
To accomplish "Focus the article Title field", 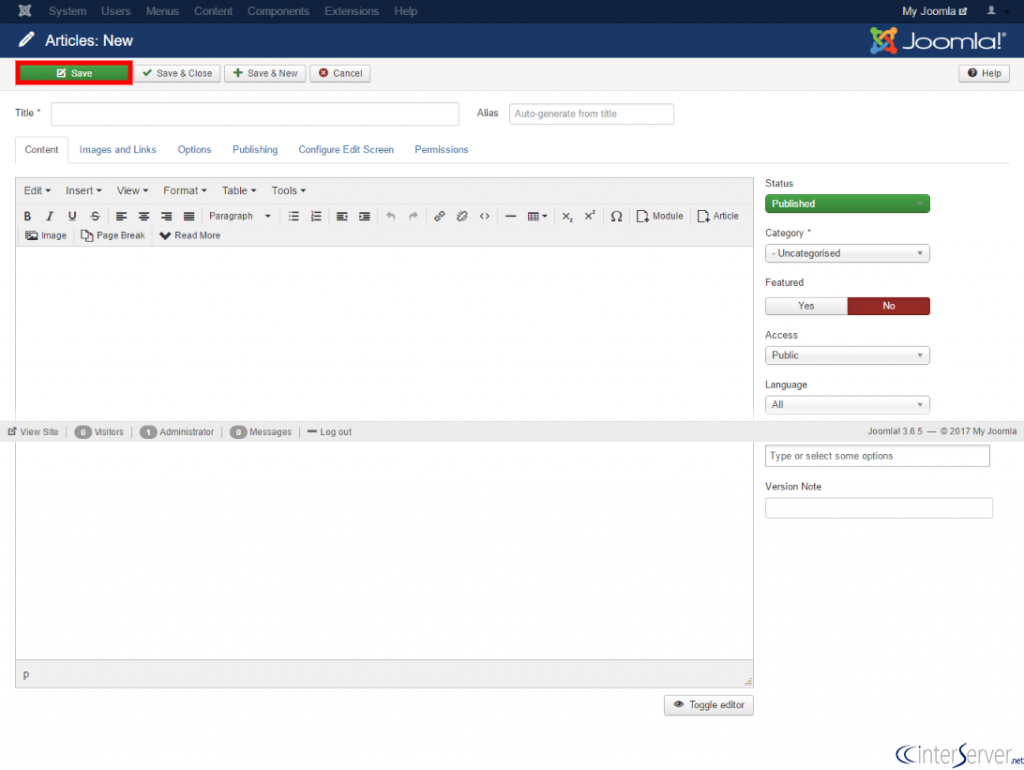I will coord(255,114).
